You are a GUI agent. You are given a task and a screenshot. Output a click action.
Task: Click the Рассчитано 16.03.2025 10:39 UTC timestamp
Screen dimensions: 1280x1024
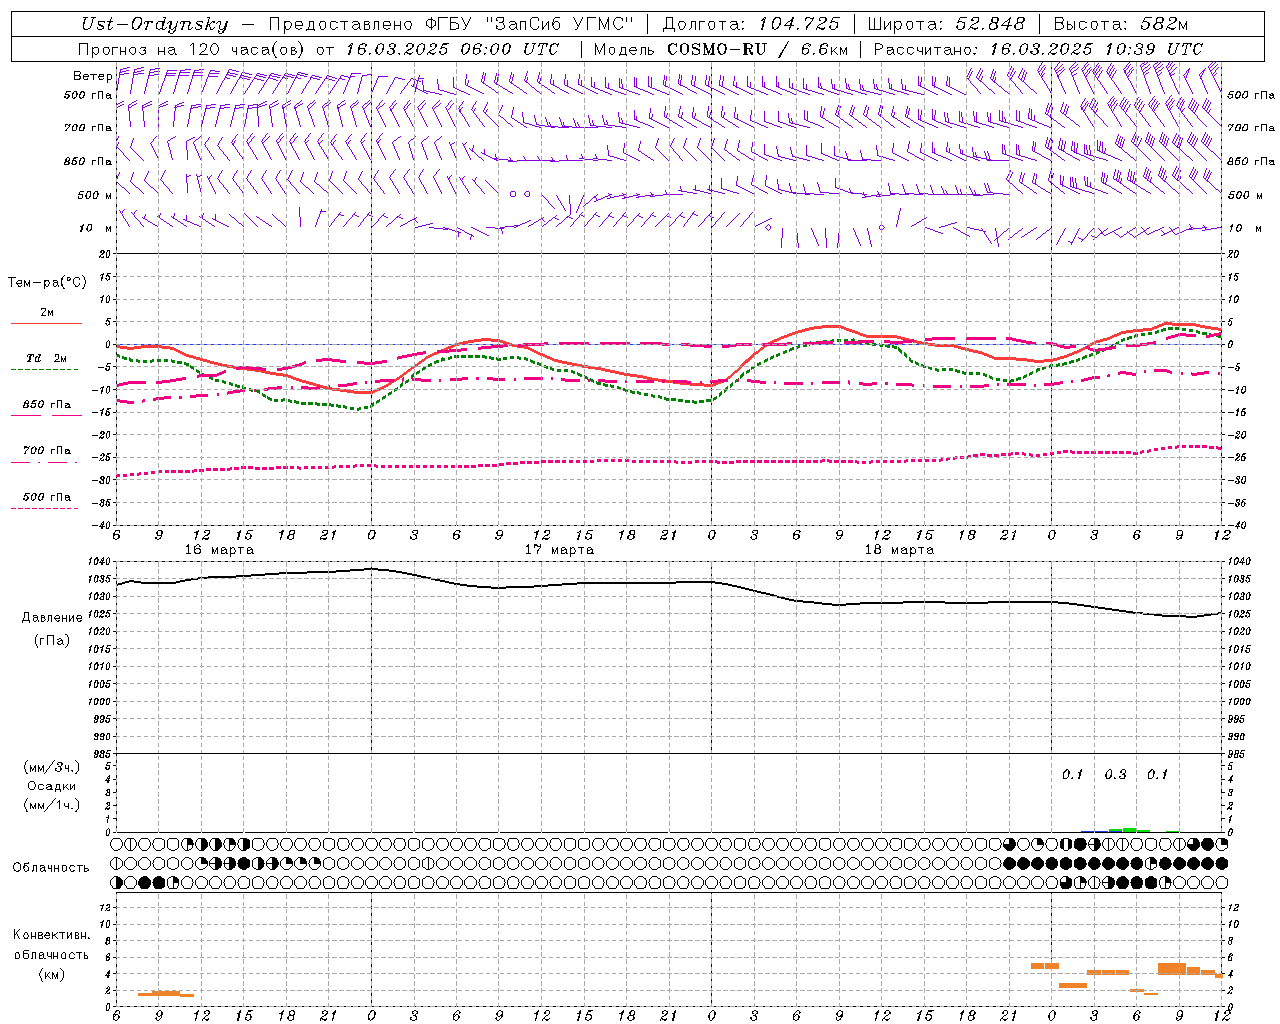tap(1038, 49)
